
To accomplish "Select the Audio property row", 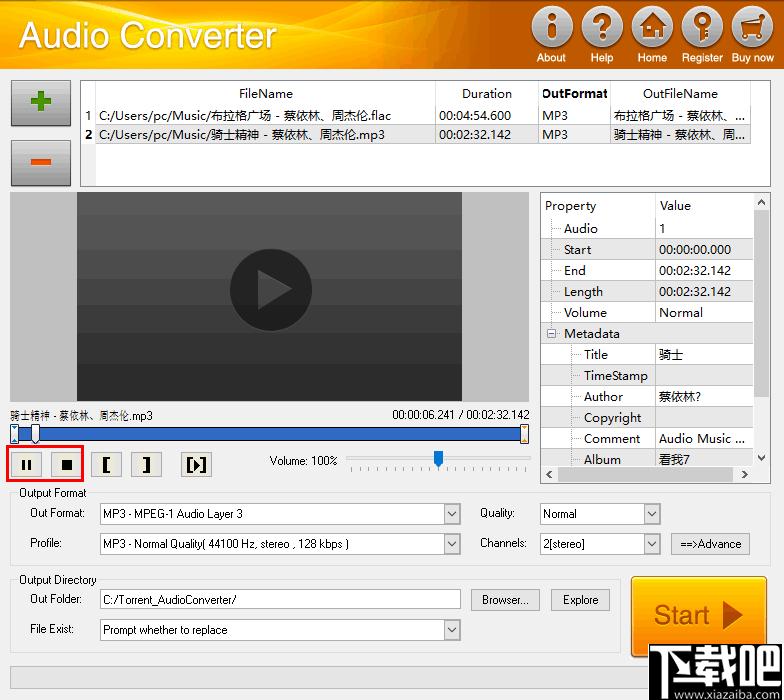I will click(x=647, y=228).
